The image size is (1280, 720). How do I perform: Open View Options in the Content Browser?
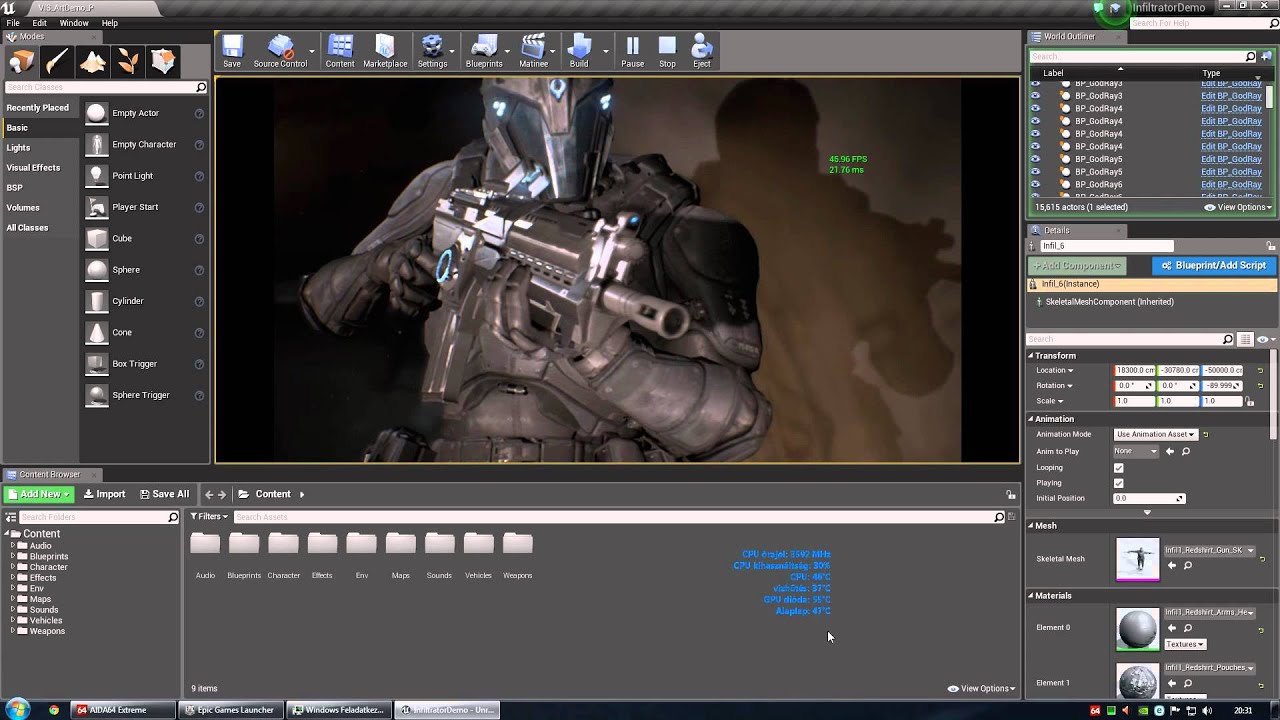click(x=982, y=688)
